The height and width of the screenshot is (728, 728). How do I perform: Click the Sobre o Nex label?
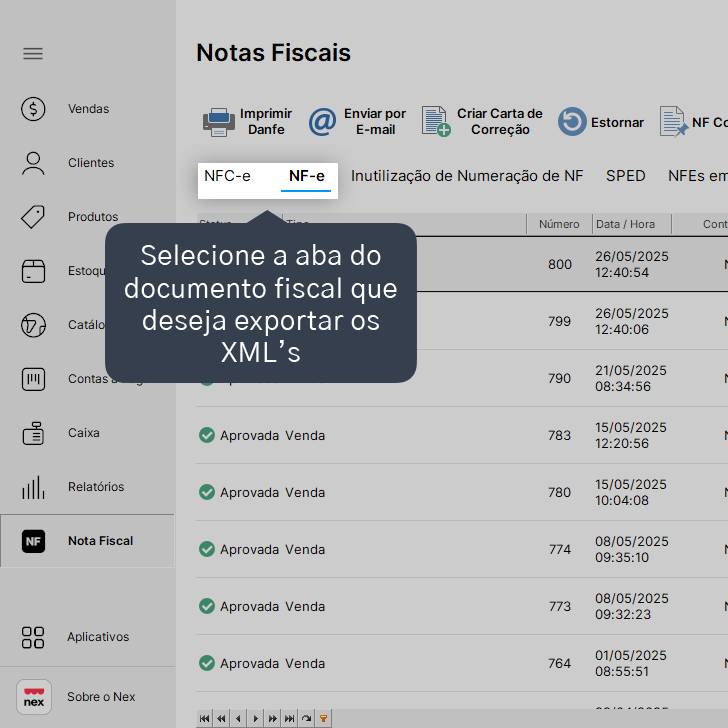(x=101, y=697)
